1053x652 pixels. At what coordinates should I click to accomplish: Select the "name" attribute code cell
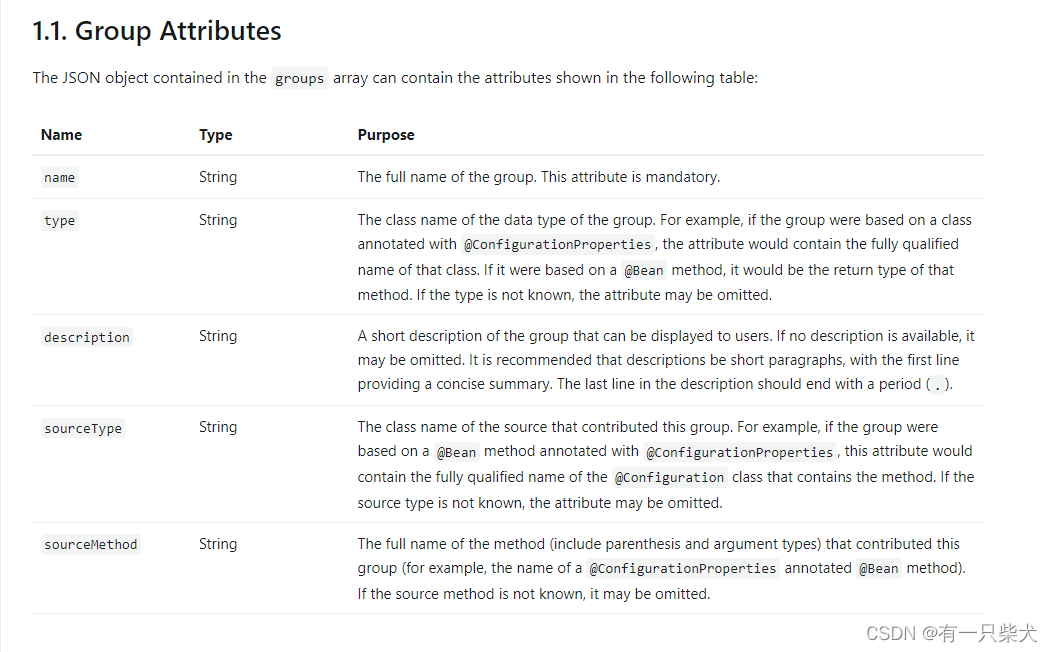[59, 178]
